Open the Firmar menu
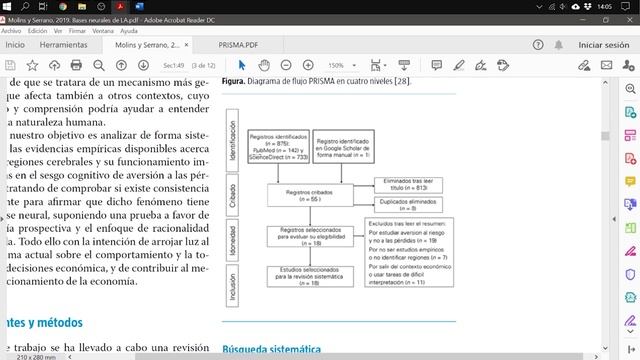The width and height of the screenshot is (640, 360). [x=77, y=31]
